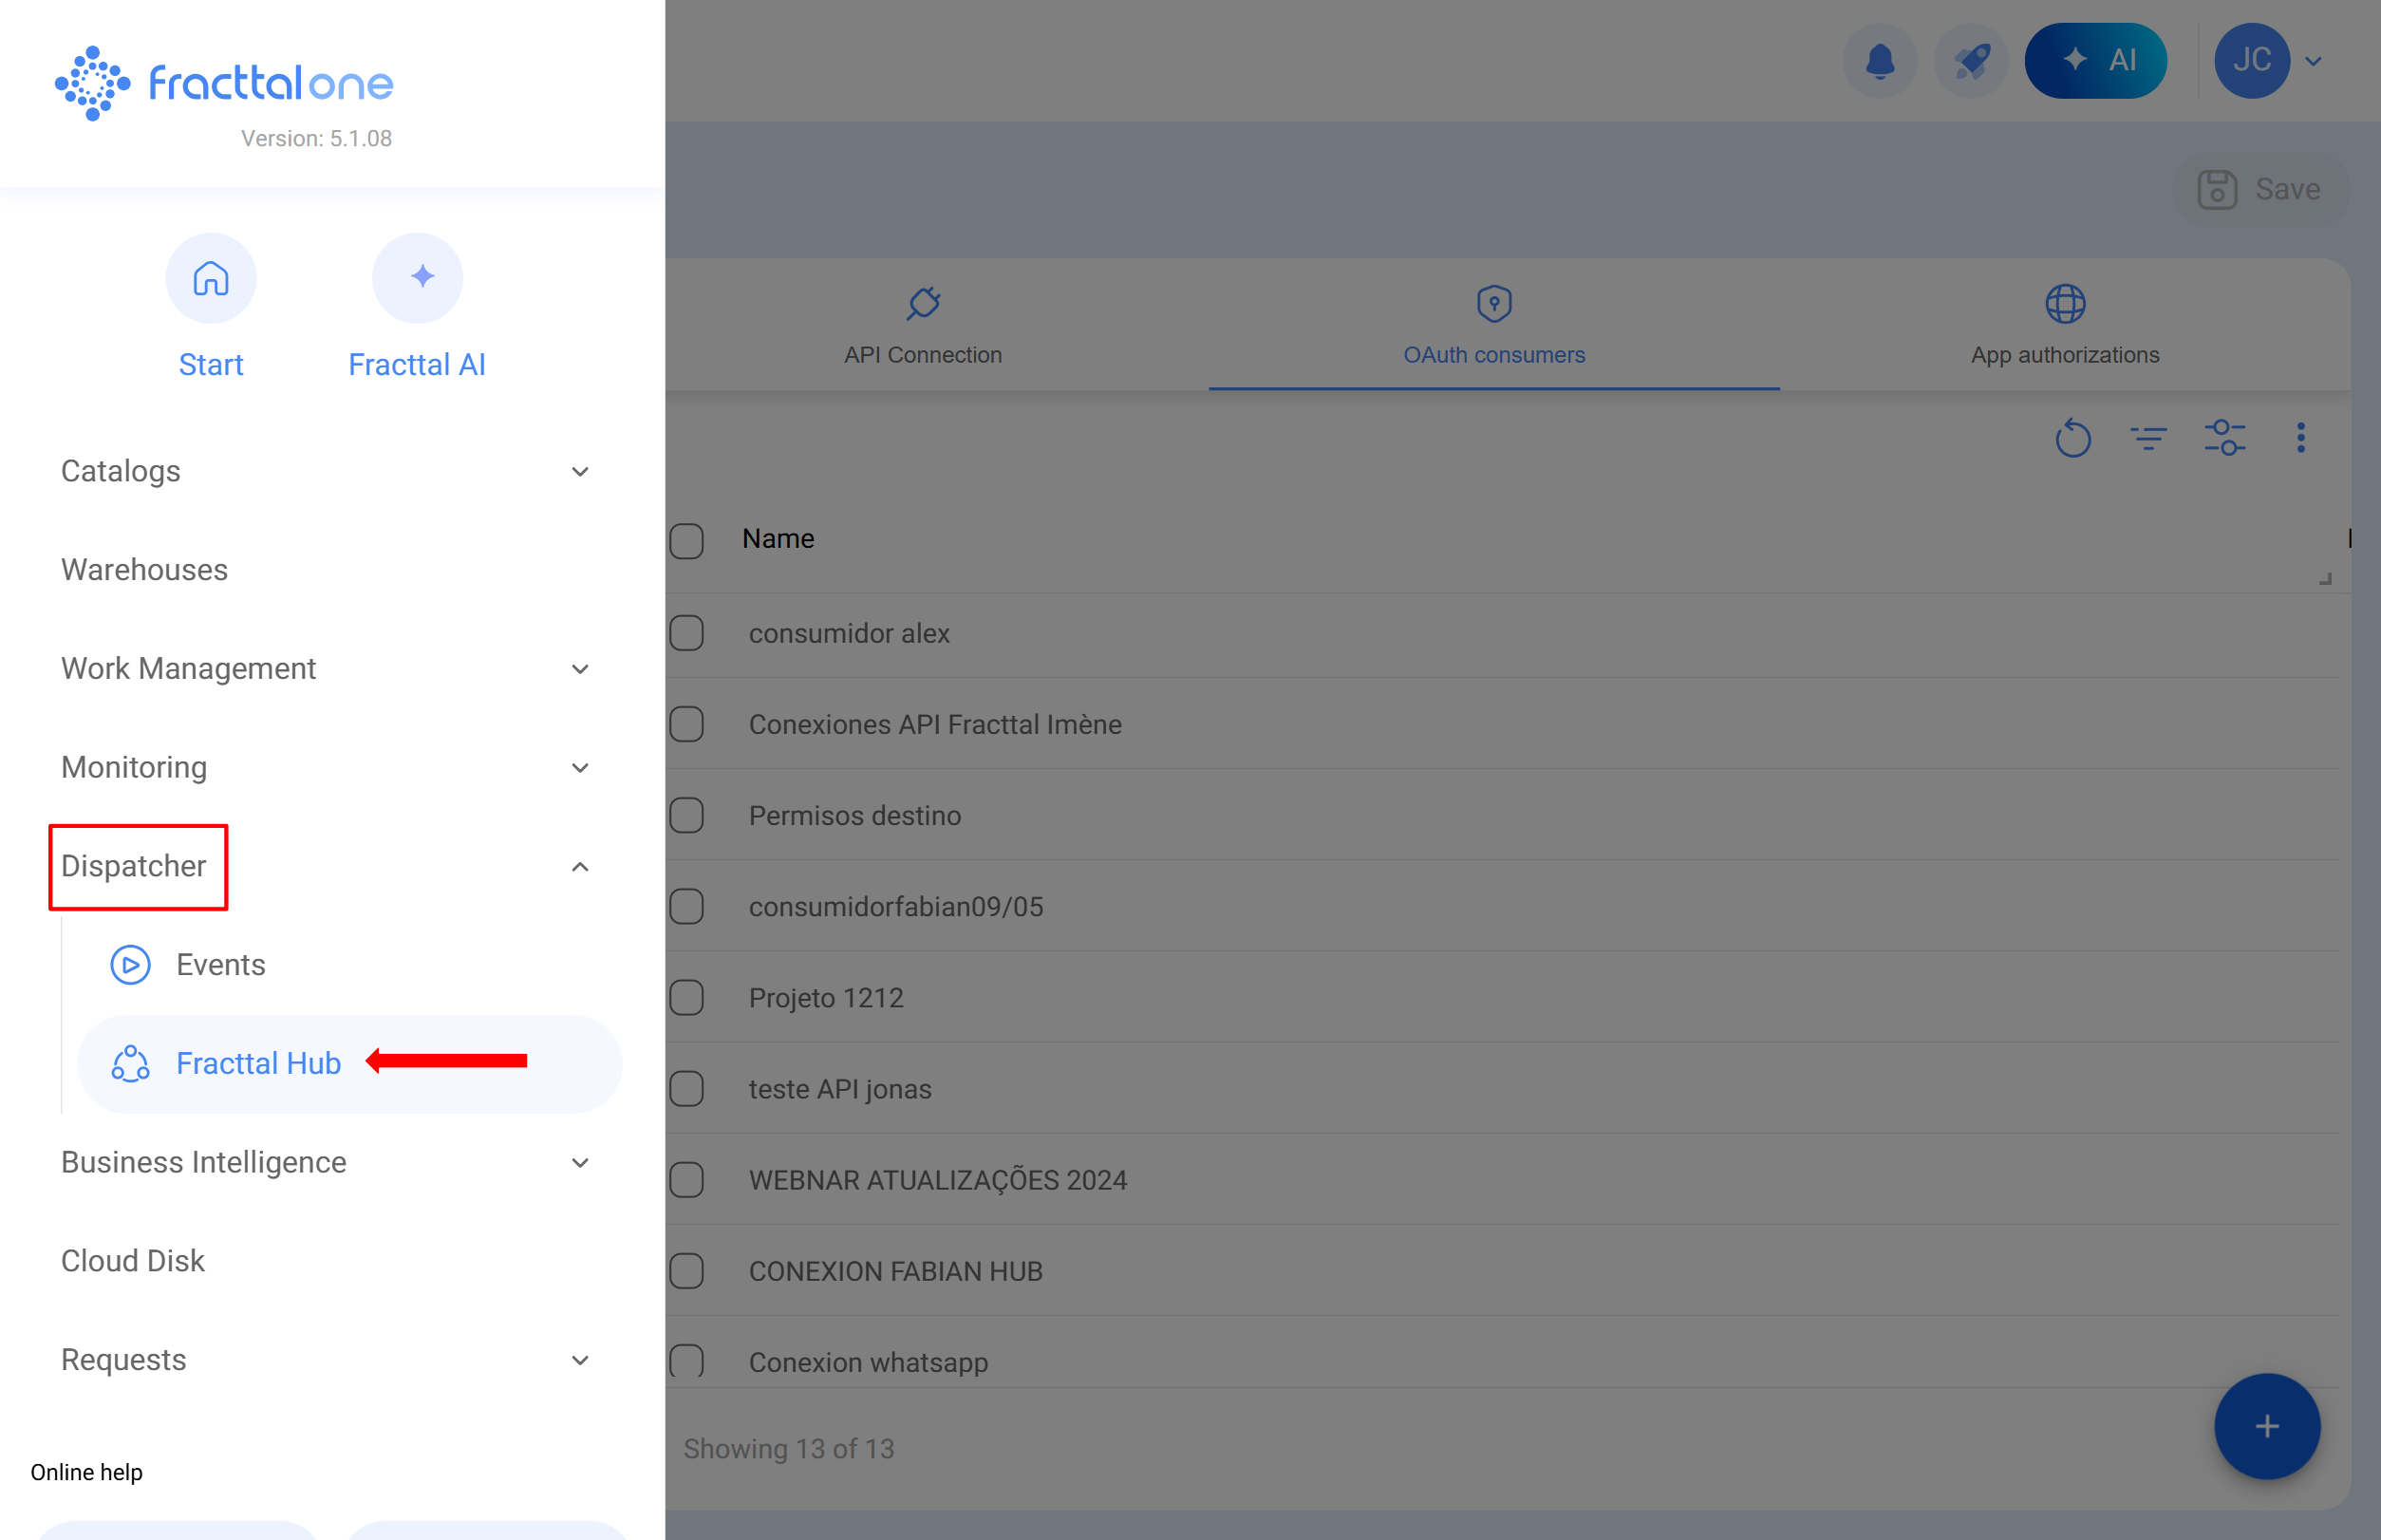The height and width of the screenshot is (1540, 2381).
Task: Click the Start home icon
Action: tap(211, 278)
